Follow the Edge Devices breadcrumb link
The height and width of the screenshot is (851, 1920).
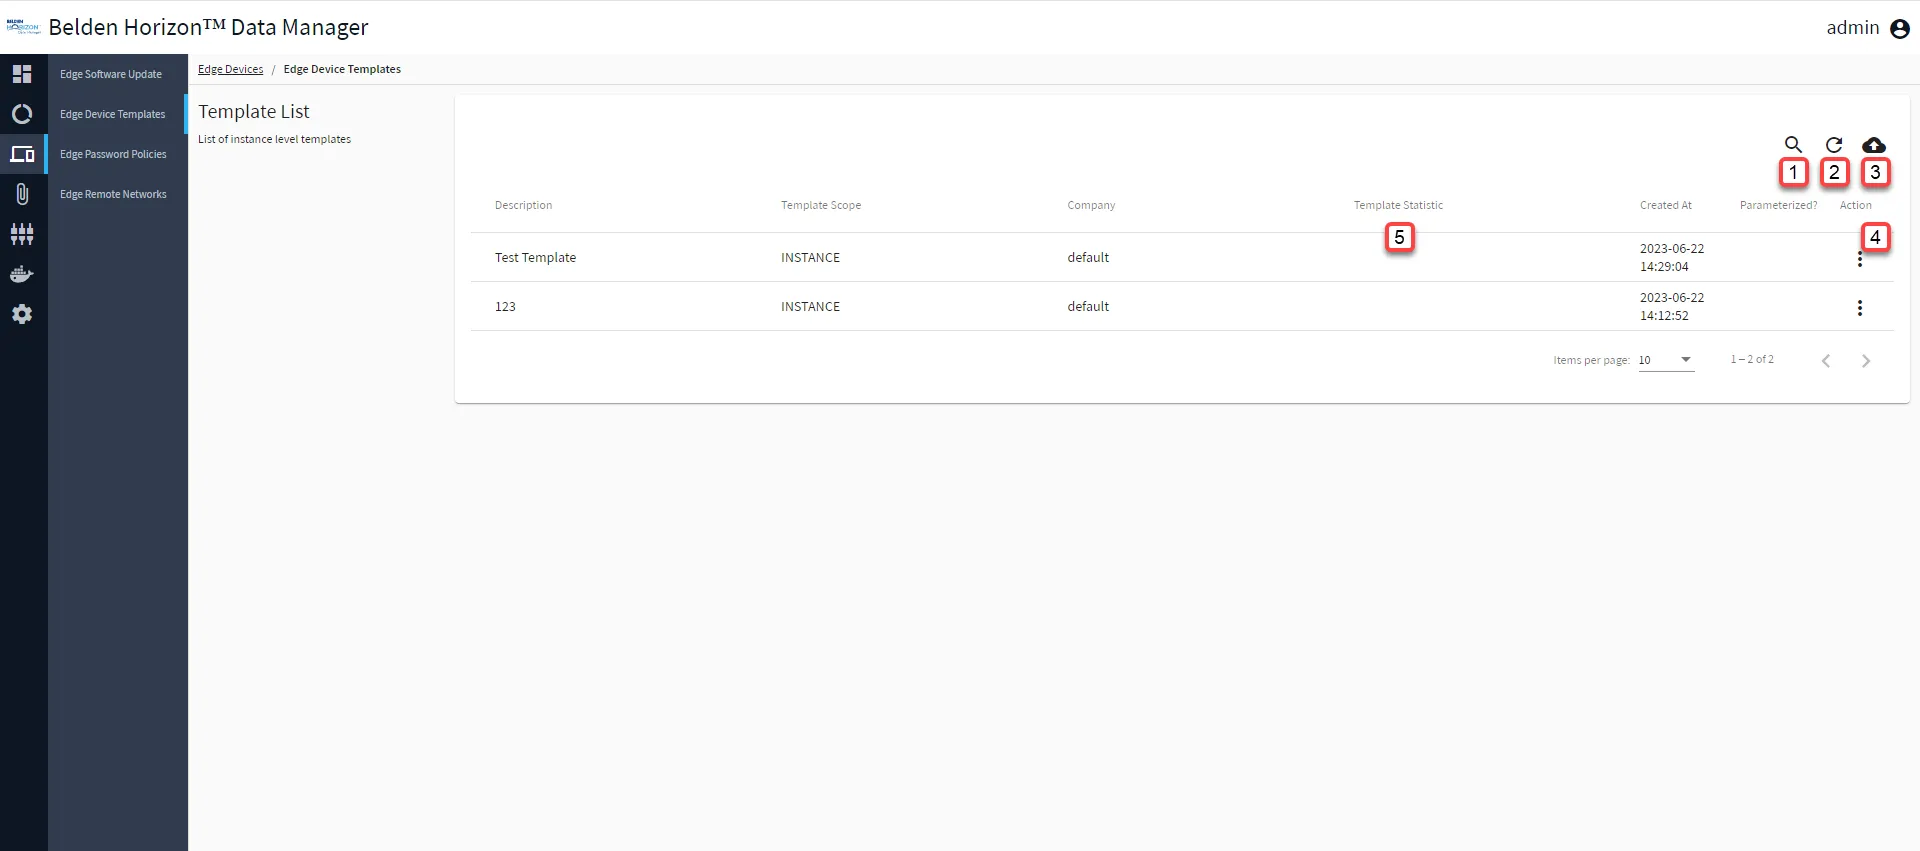click(230, 69)
